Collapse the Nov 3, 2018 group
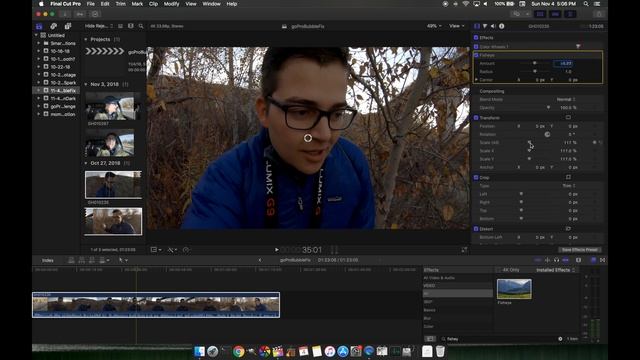Viewport: 640px width, 360px height. point(86,84)
